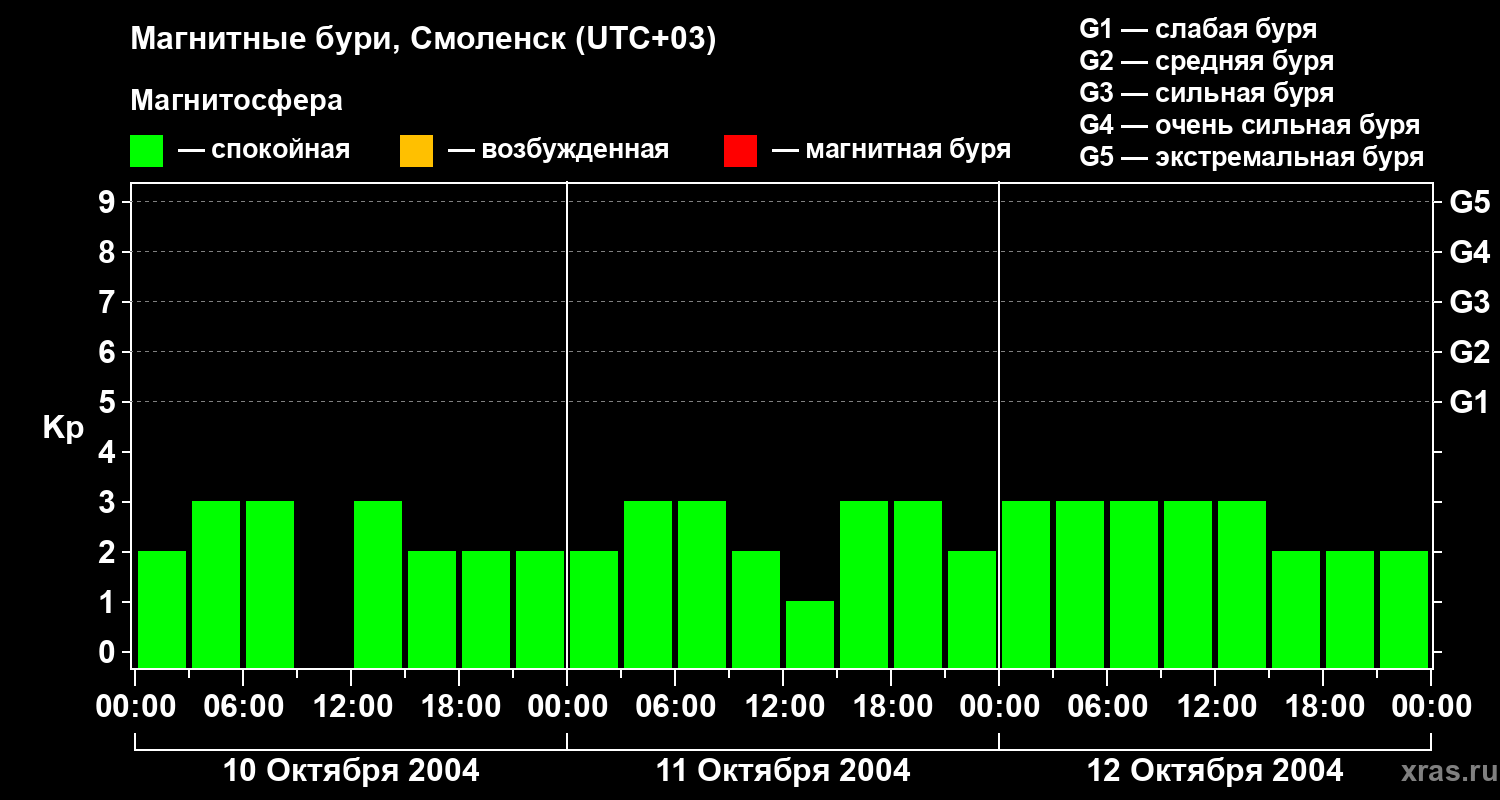The image size is (1500, 800).
Task: Click the 11 October 06:00–09:00 bar
Action: coord(702,584)
